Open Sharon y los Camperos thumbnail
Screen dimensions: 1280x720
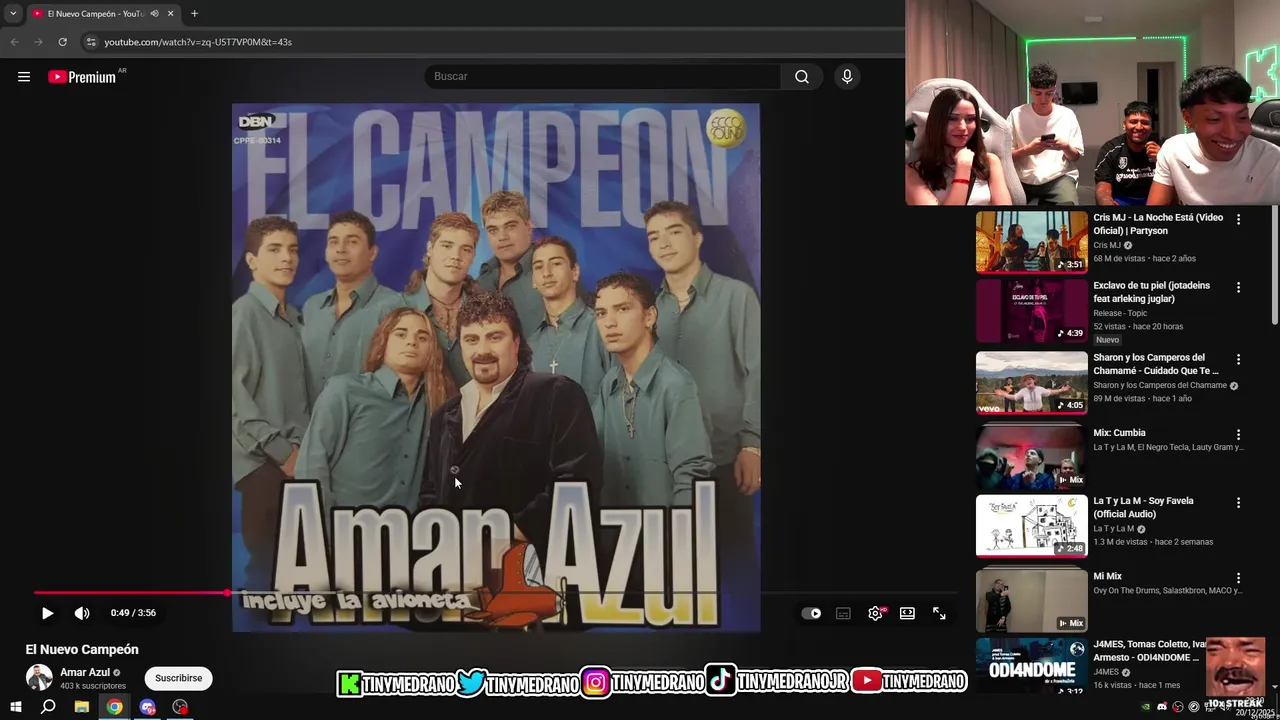1031,382
